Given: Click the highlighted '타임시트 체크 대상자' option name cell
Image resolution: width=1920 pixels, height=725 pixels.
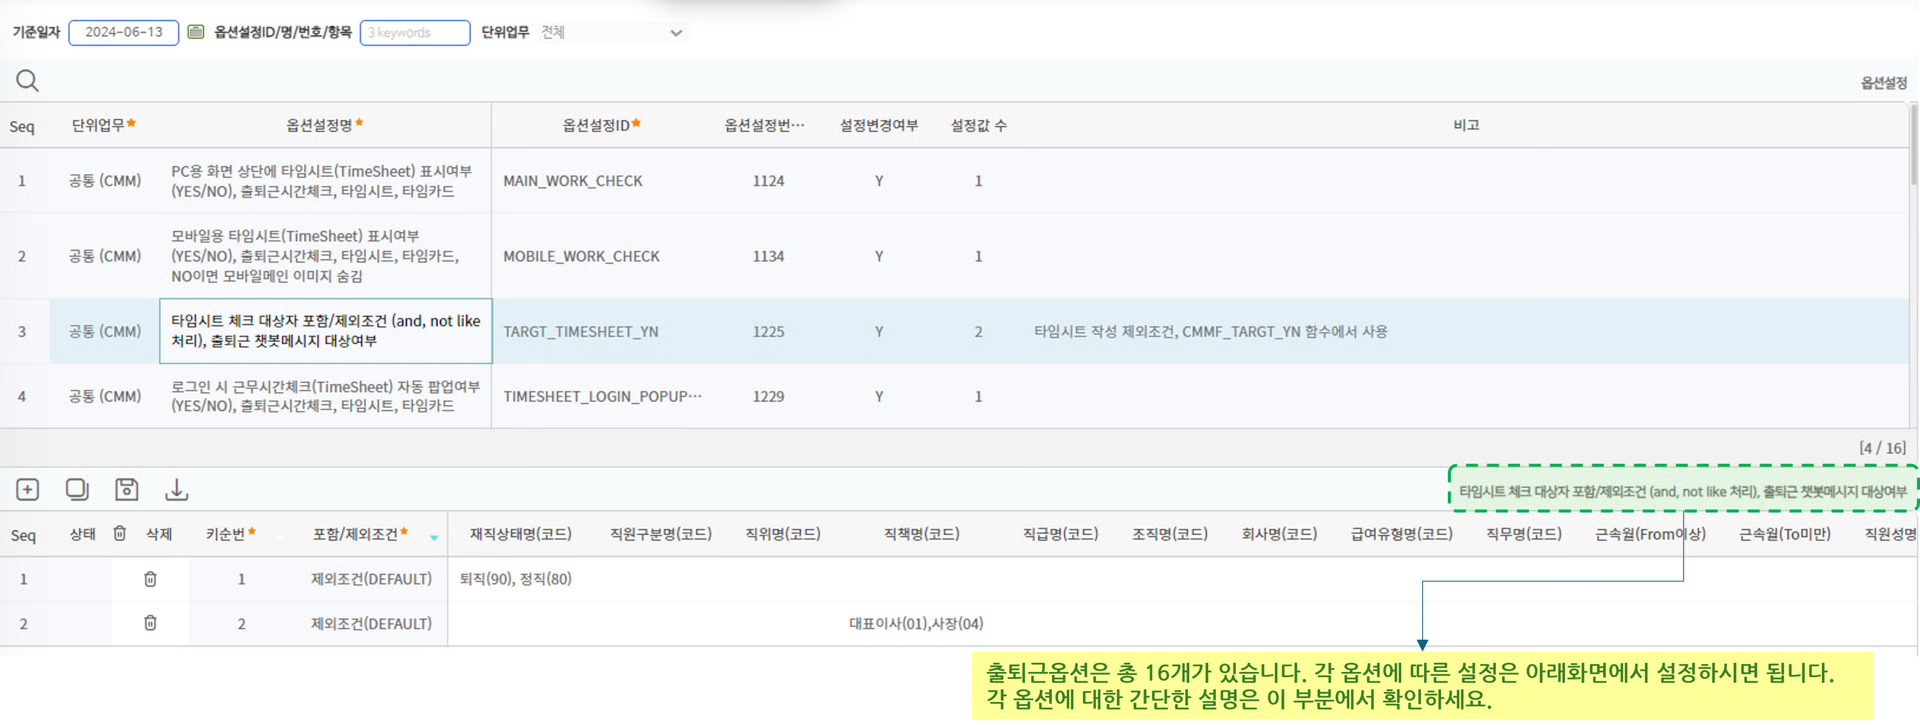Looking at the screenshot, I should click(325, 331).
